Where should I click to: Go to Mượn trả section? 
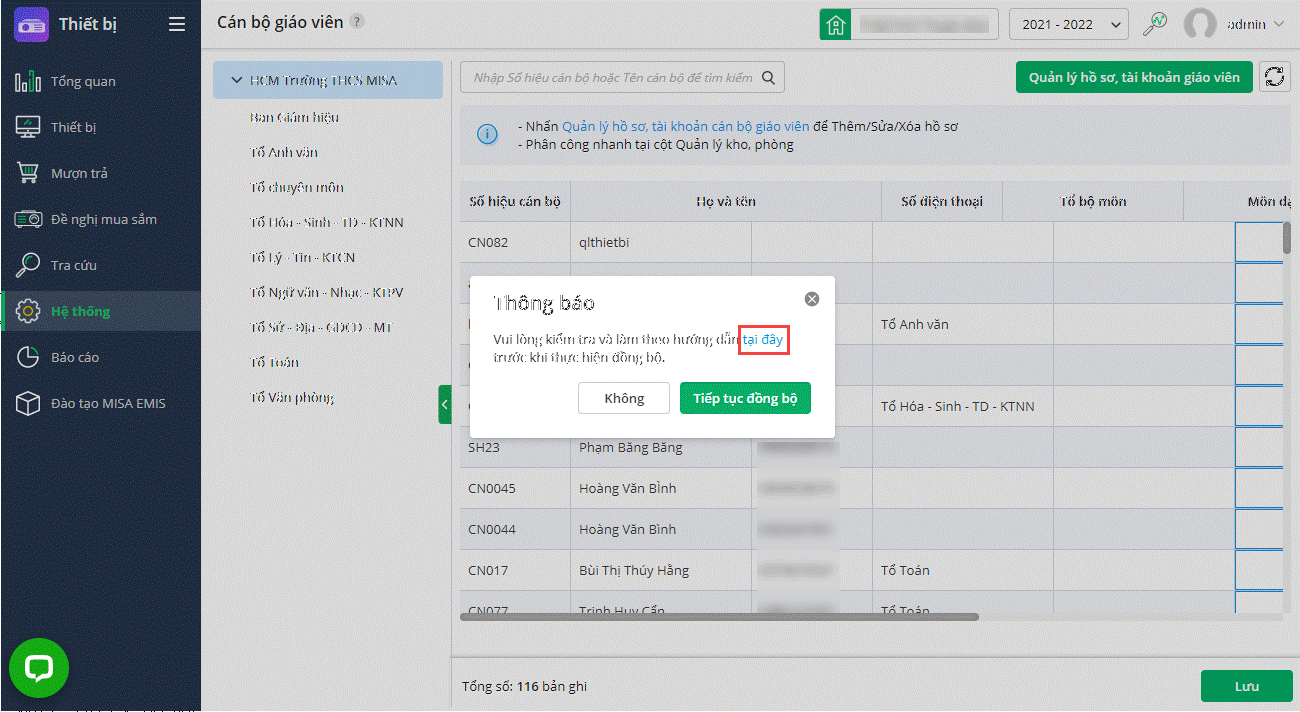click(100, 173)
